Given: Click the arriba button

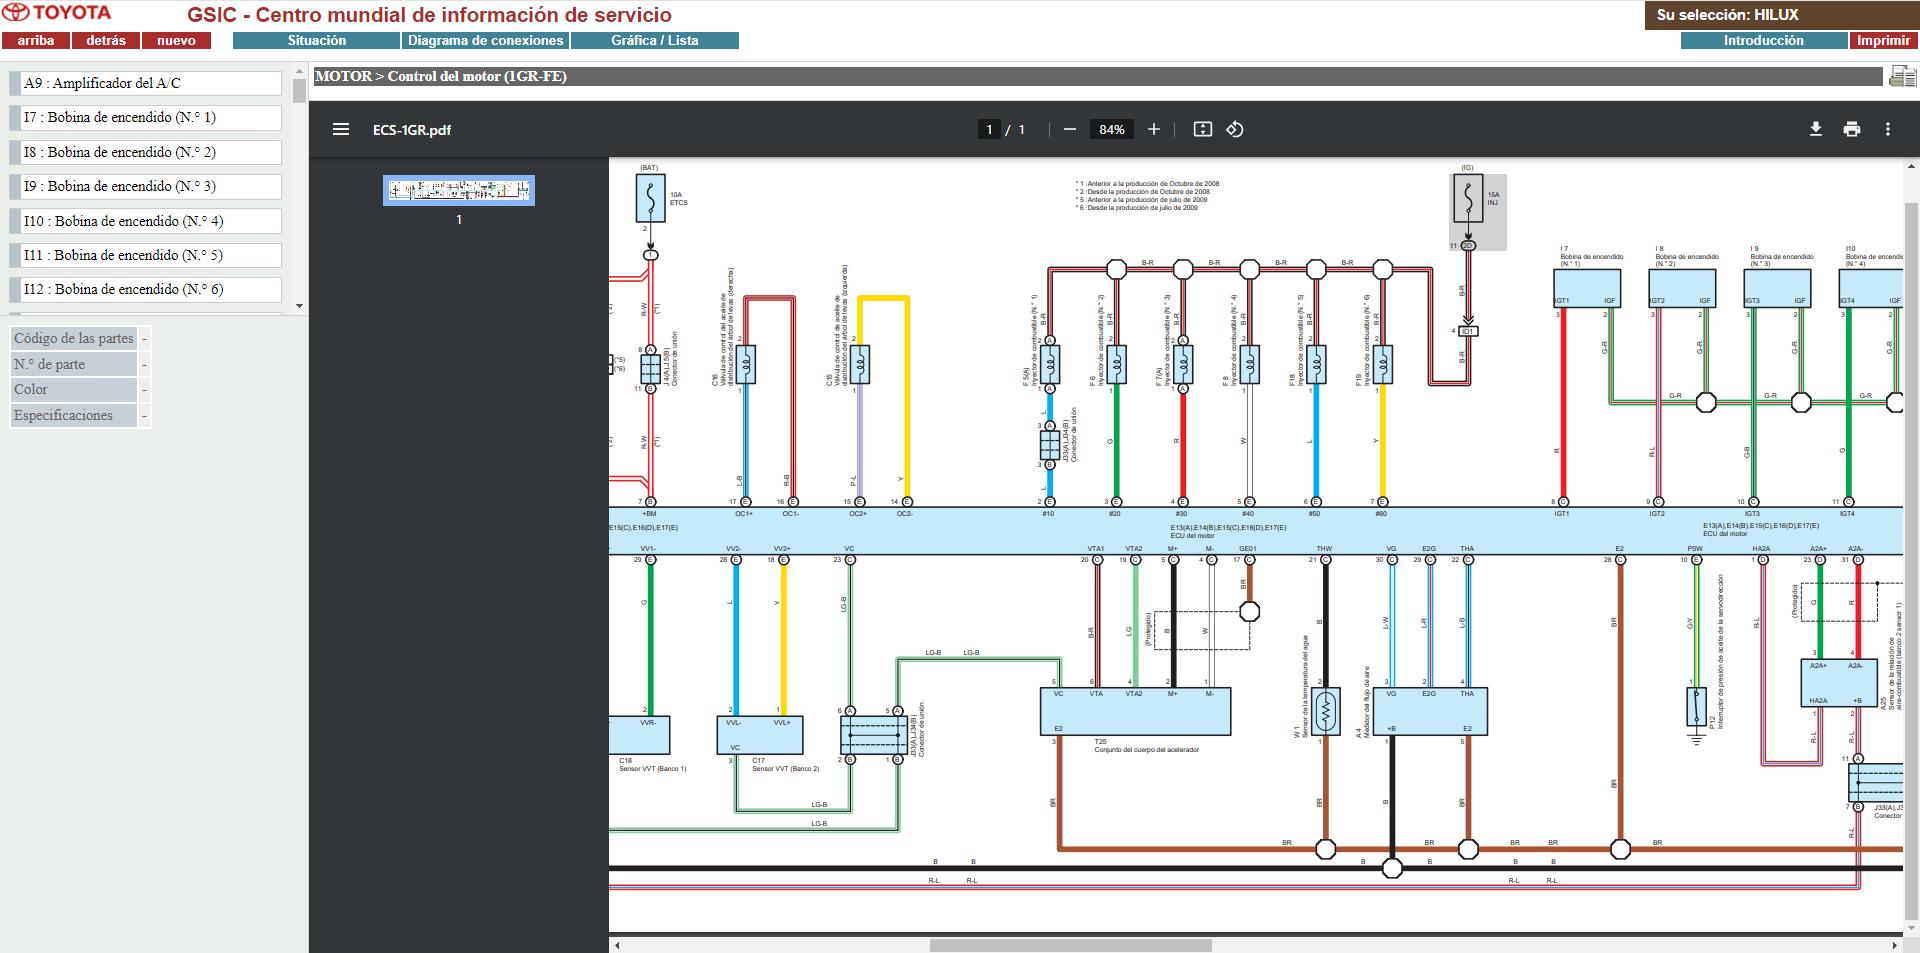Looking at the screenshot, I should pyautogui.click(x=36, y=41).
